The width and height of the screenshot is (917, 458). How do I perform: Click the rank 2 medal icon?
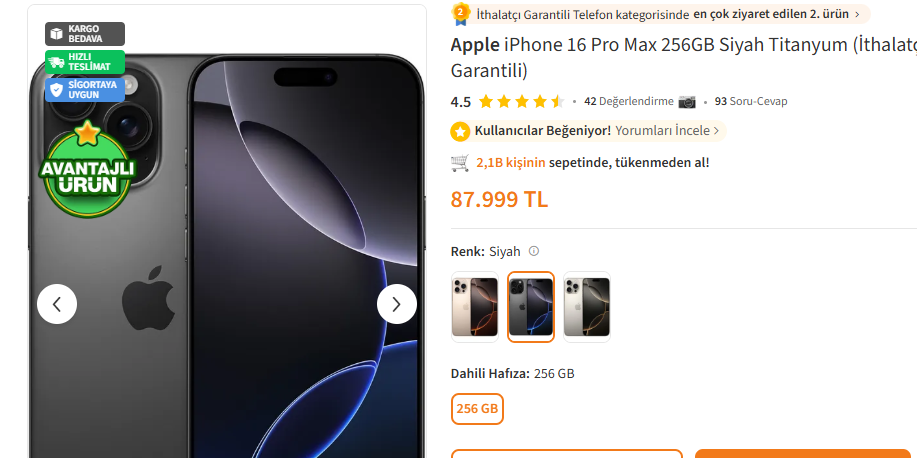(461, 14)
